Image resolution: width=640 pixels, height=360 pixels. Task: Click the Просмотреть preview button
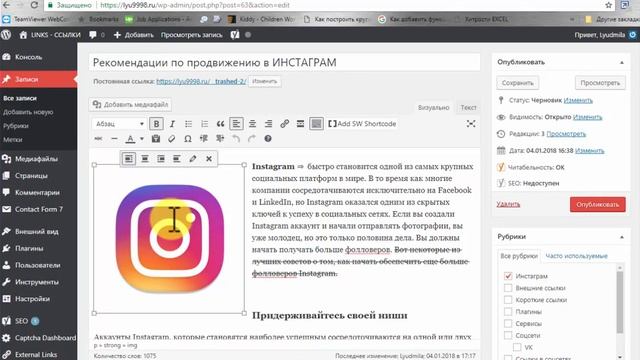click(600, 83)
